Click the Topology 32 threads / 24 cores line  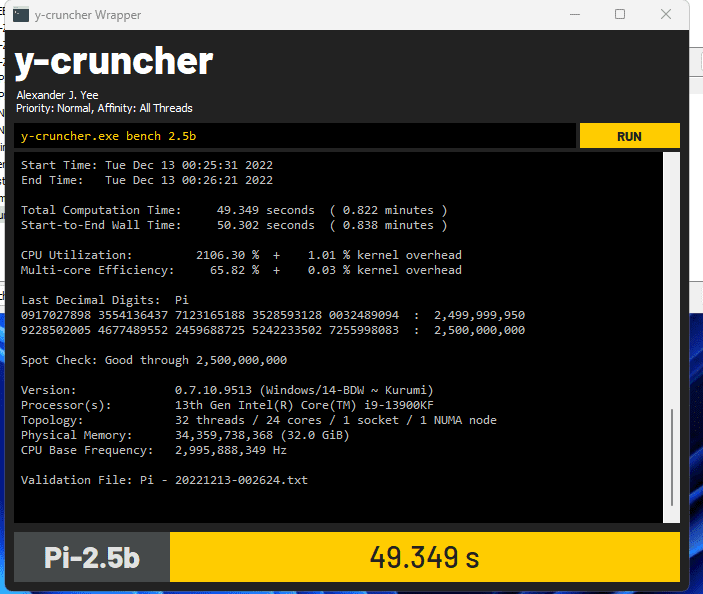[259, 420]
